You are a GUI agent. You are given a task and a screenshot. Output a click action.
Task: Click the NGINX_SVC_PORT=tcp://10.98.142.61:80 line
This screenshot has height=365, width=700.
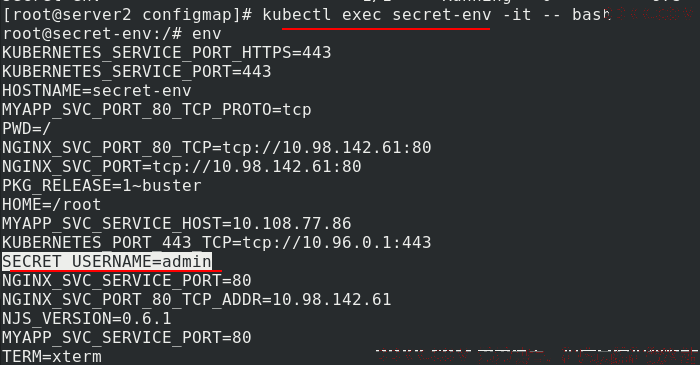[x=182, y=166]
